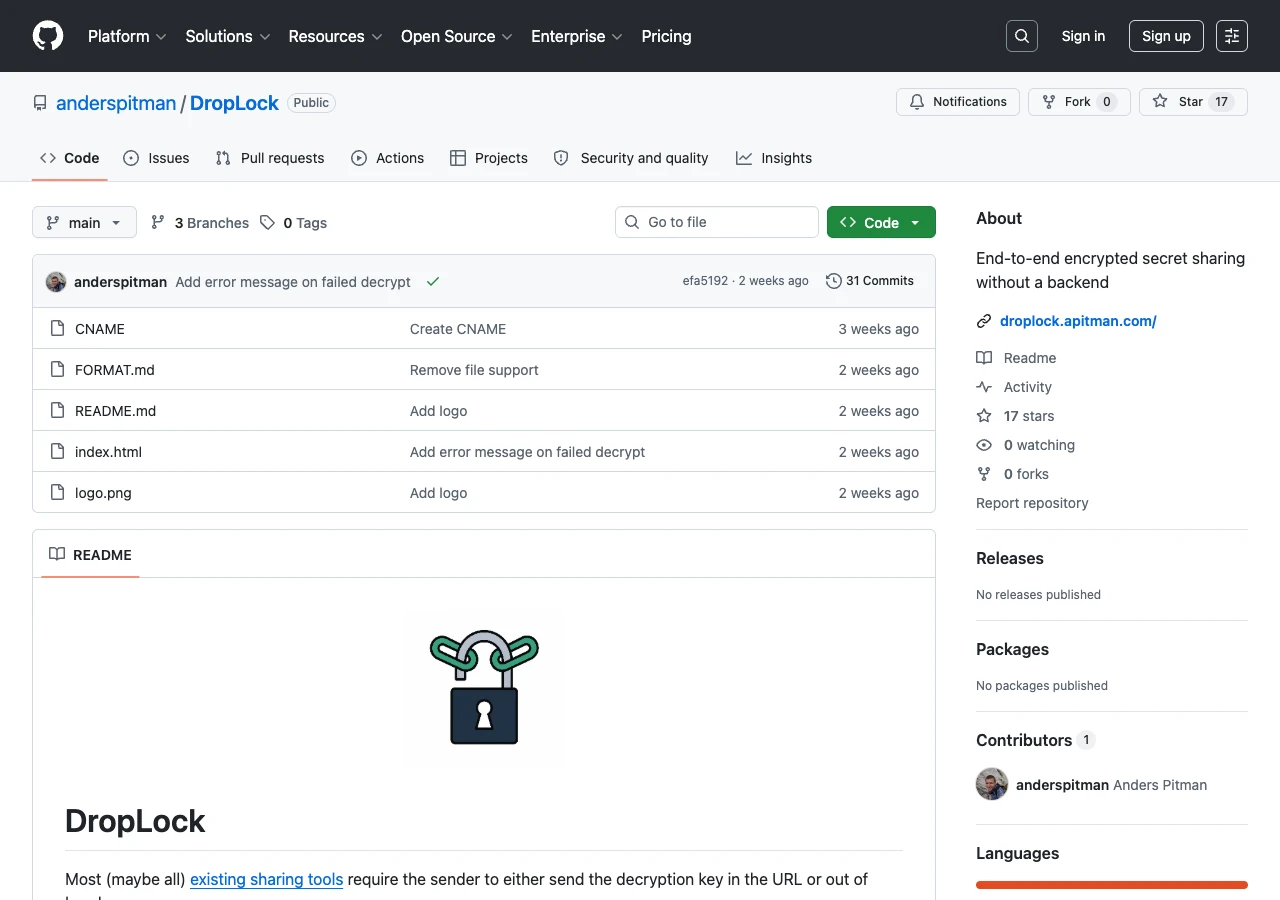The height and width of the screenshot is (900, 1280).
Task: Expand the Platform menu
Action: coord(127,36)
